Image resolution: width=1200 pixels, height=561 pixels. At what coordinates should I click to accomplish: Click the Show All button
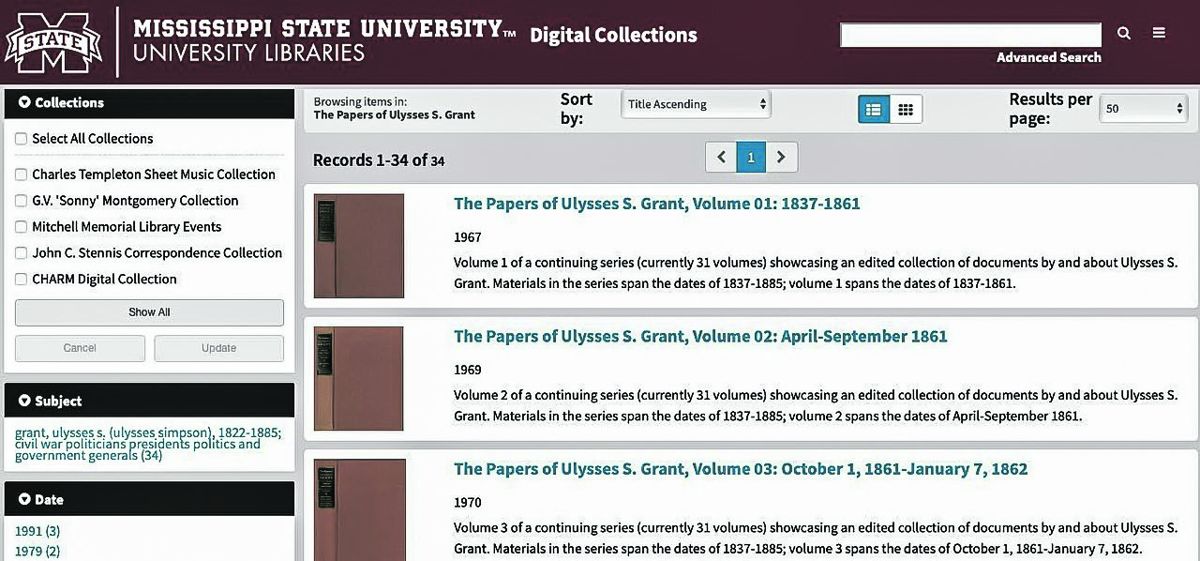tap(149, 312)
